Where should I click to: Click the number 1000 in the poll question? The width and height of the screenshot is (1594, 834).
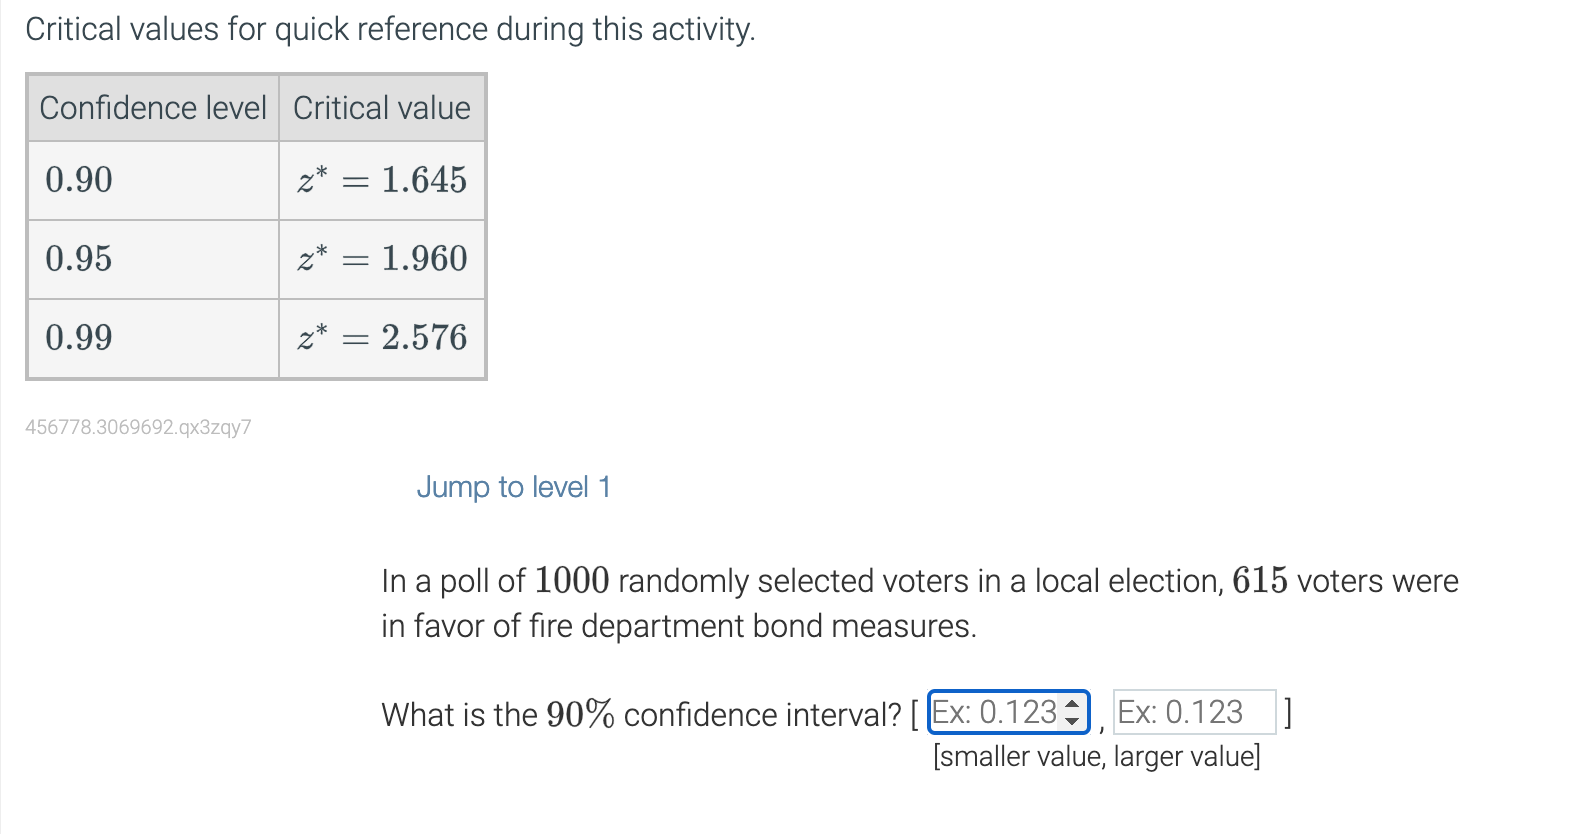pyautogui.click(x=572, y=580)
